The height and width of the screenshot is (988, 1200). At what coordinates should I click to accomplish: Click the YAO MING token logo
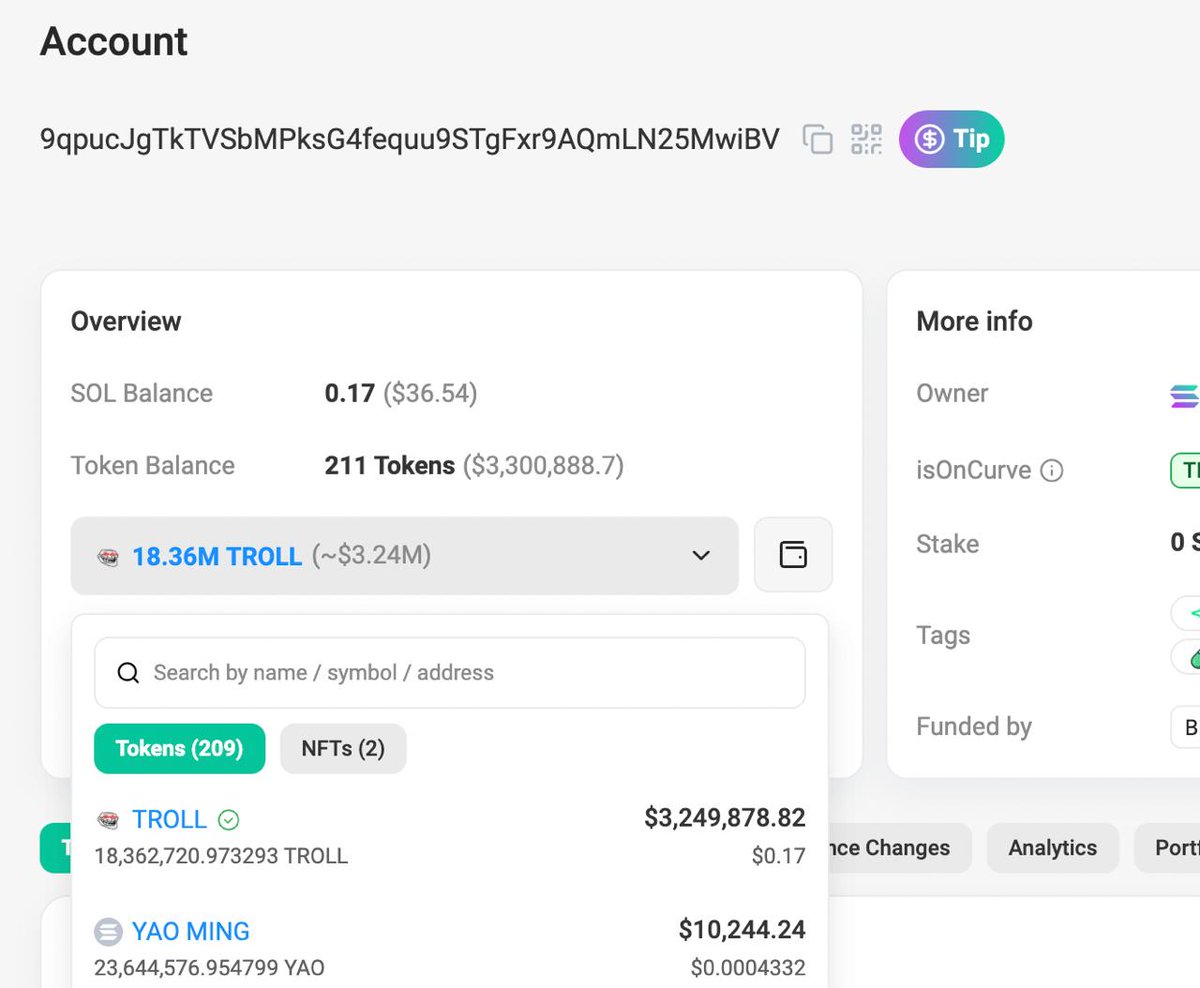click(108, 932)
